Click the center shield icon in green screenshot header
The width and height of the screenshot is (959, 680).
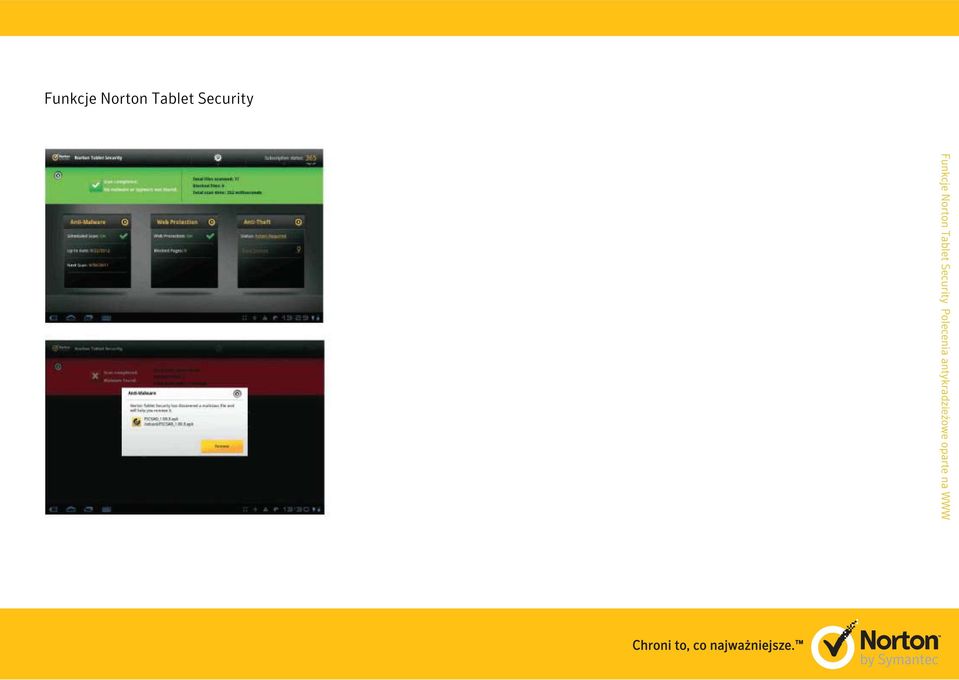click(x=218, y=158)
